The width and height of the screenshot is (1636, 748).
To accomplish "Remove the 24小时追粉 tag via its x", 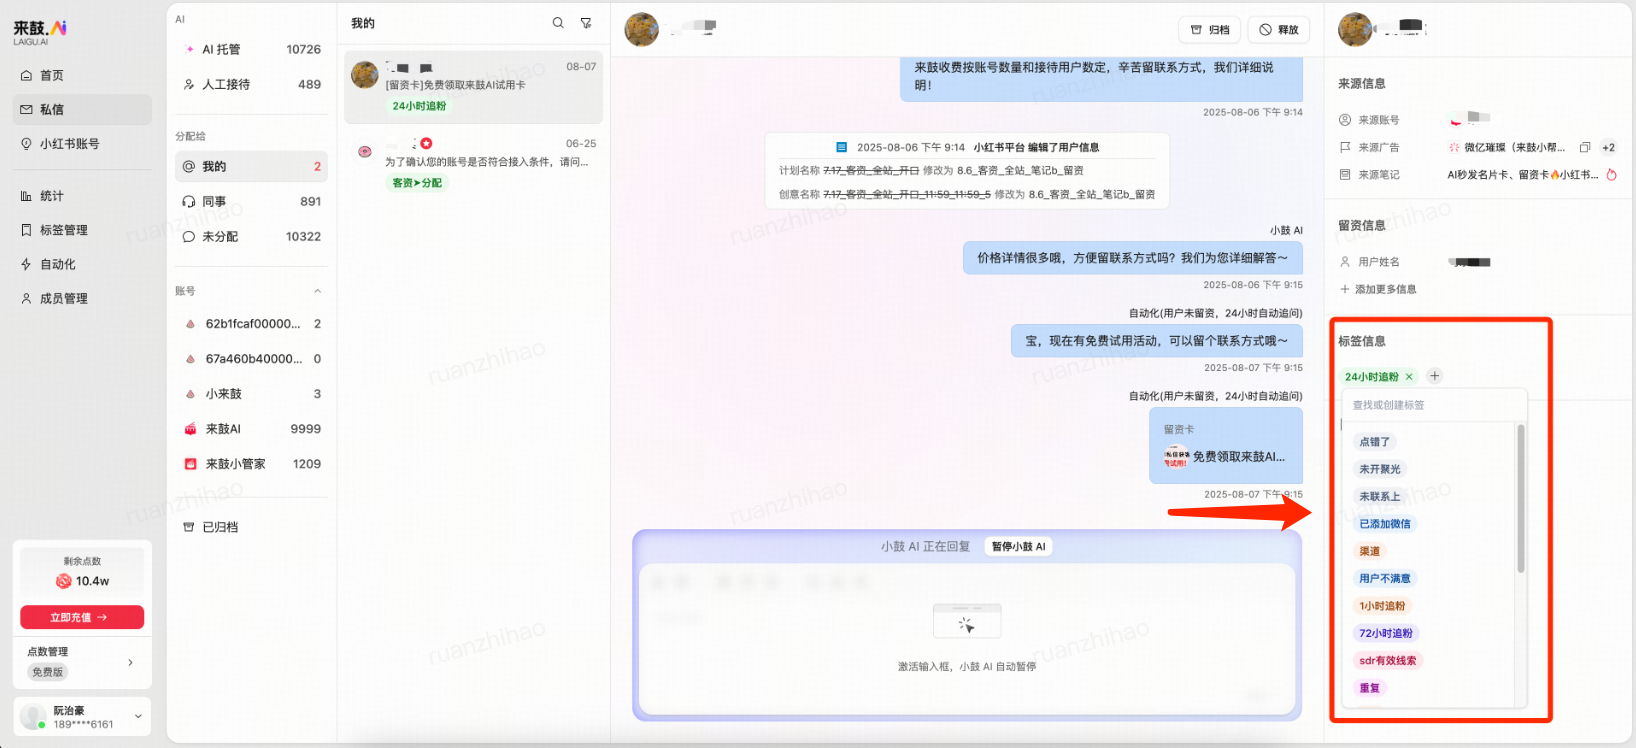I will [x=1409, y=377].
